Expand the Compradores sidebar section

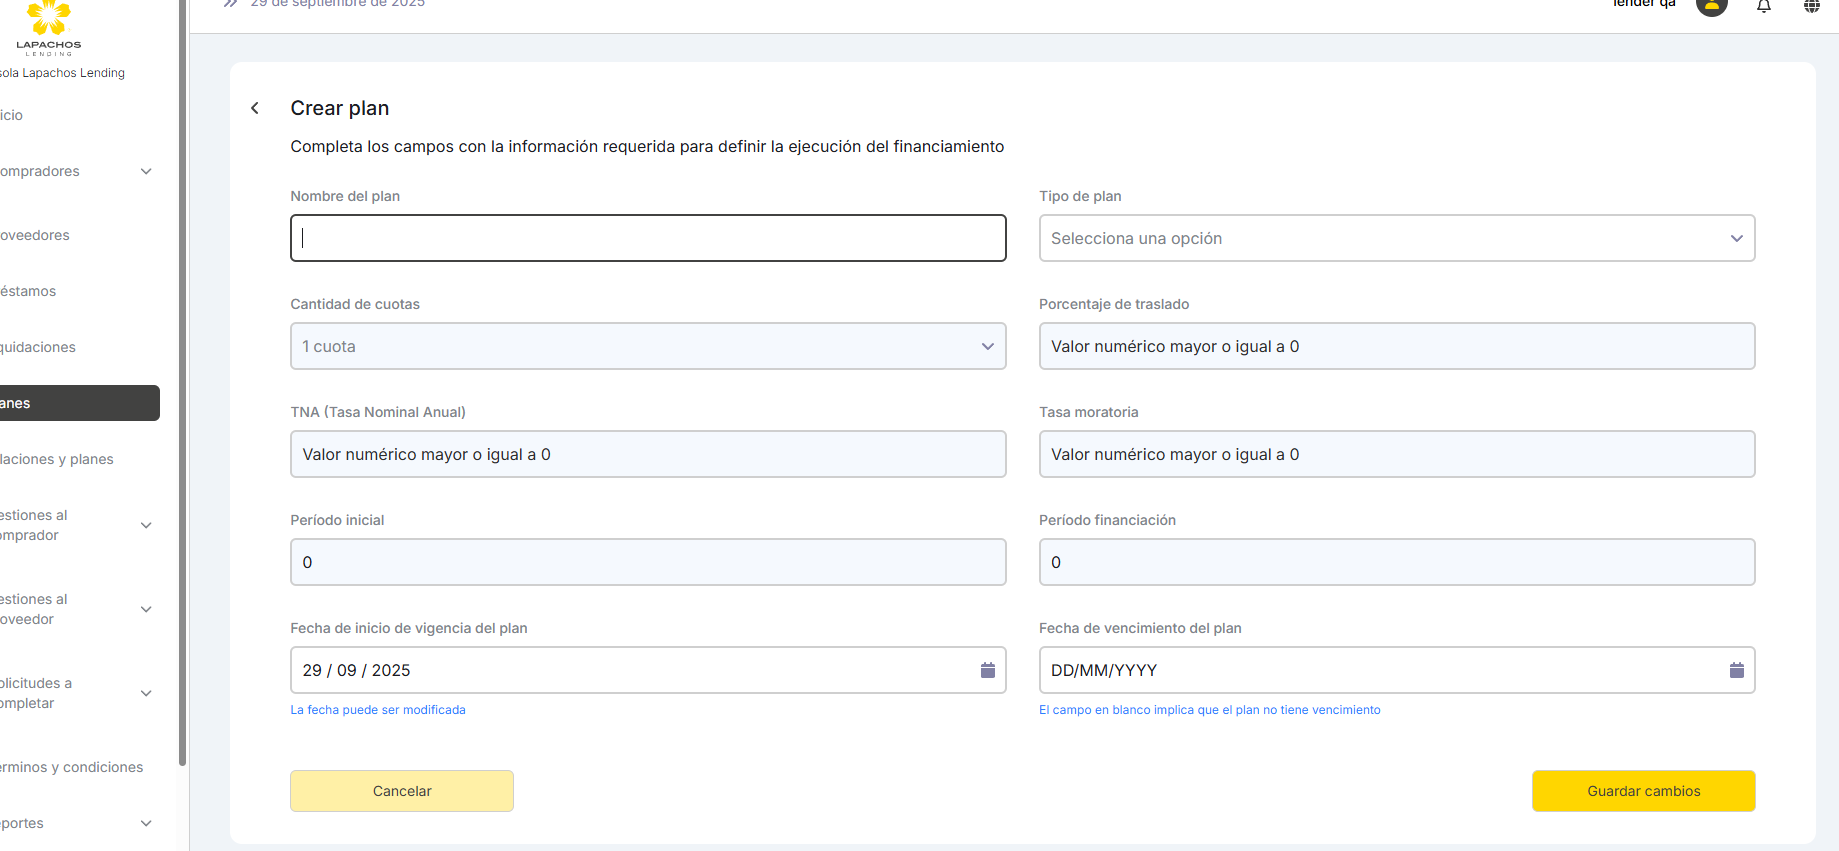pyautogui.click(x=146, y=172)
